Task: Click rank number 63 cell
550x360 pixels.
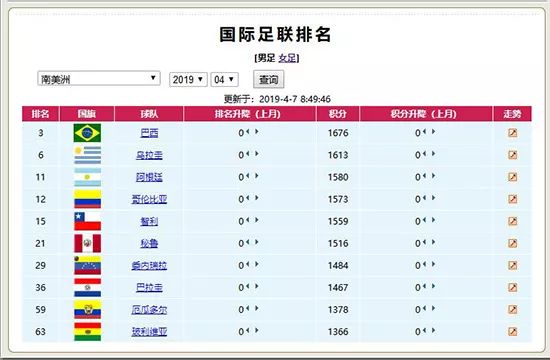Action: pos(41,332)
